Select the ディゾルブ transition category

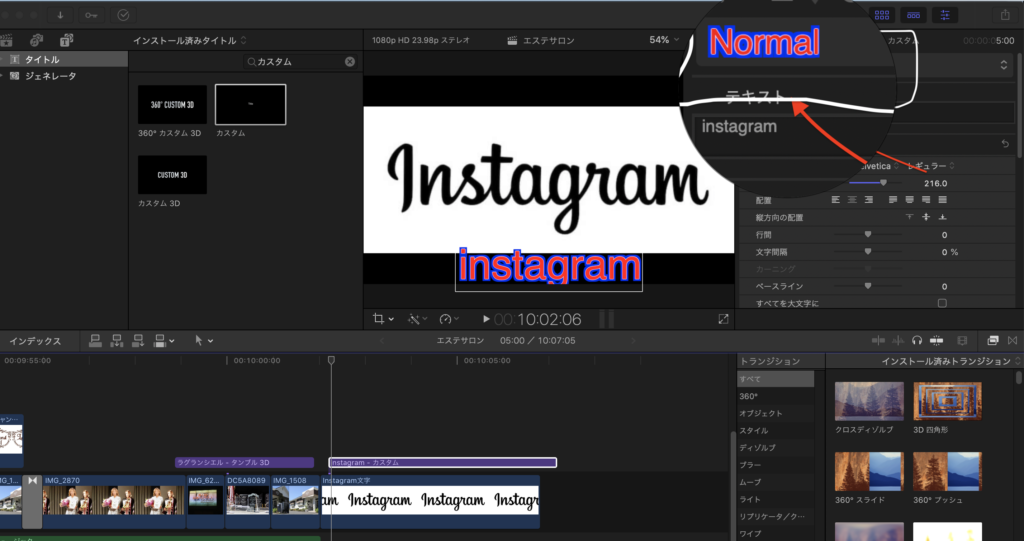pyautogui.click(x=776, y=448)
